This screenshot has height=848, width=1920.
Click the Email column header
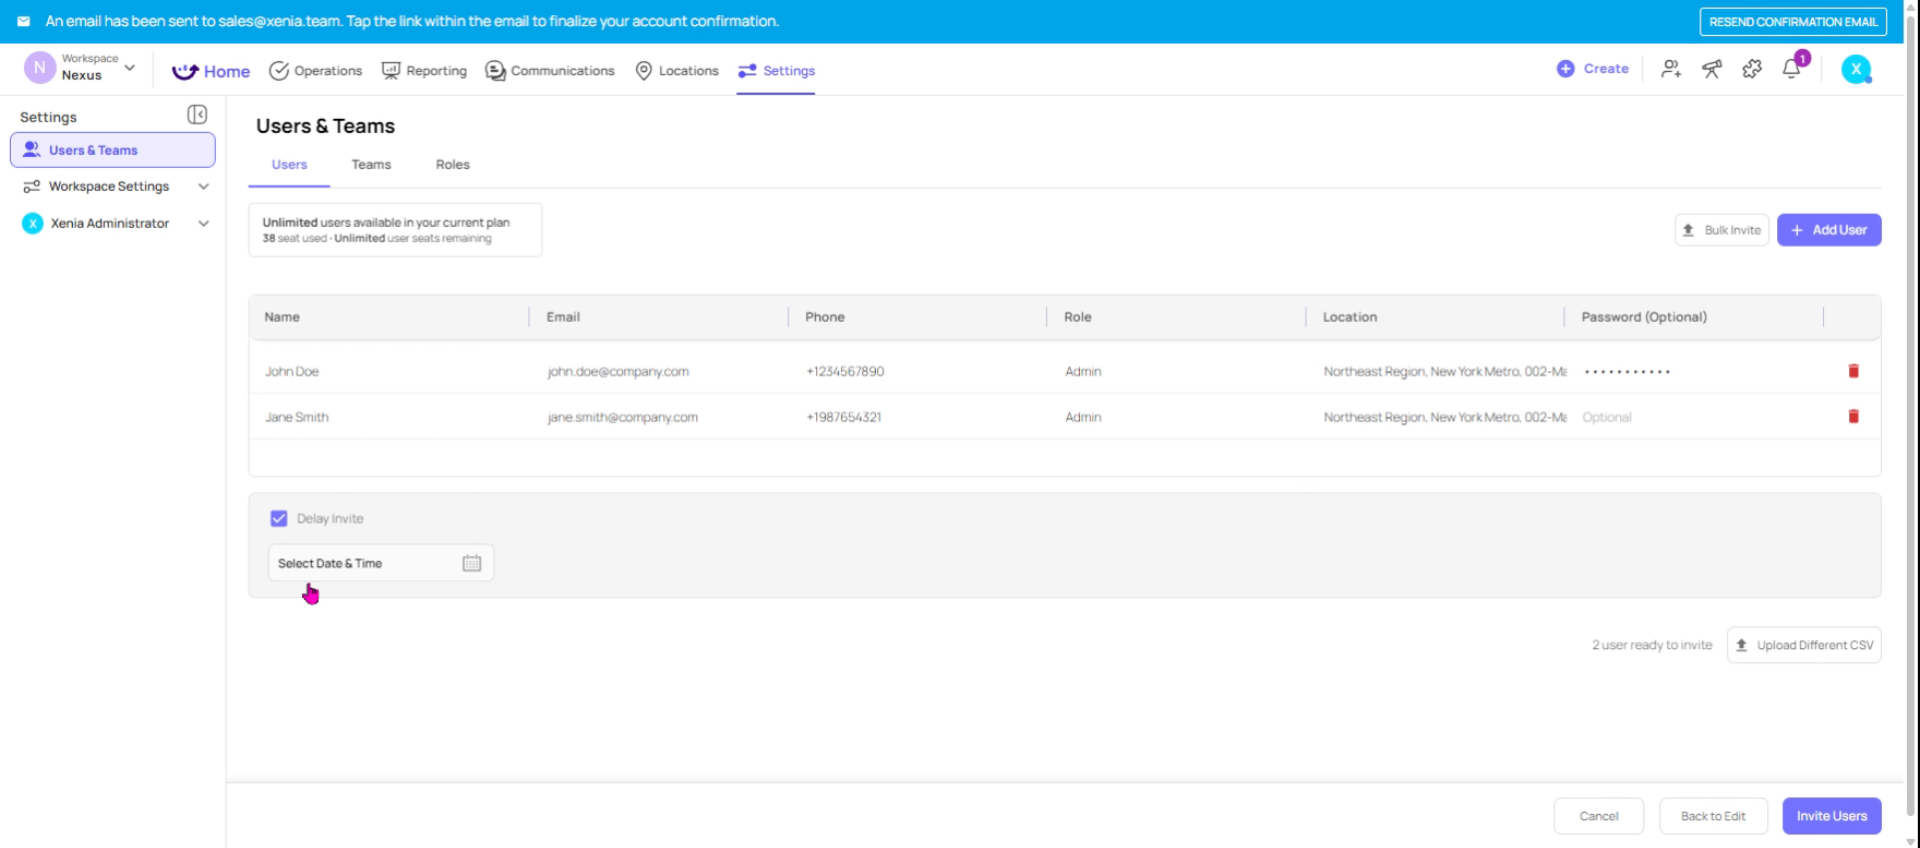tap(563, 317)
